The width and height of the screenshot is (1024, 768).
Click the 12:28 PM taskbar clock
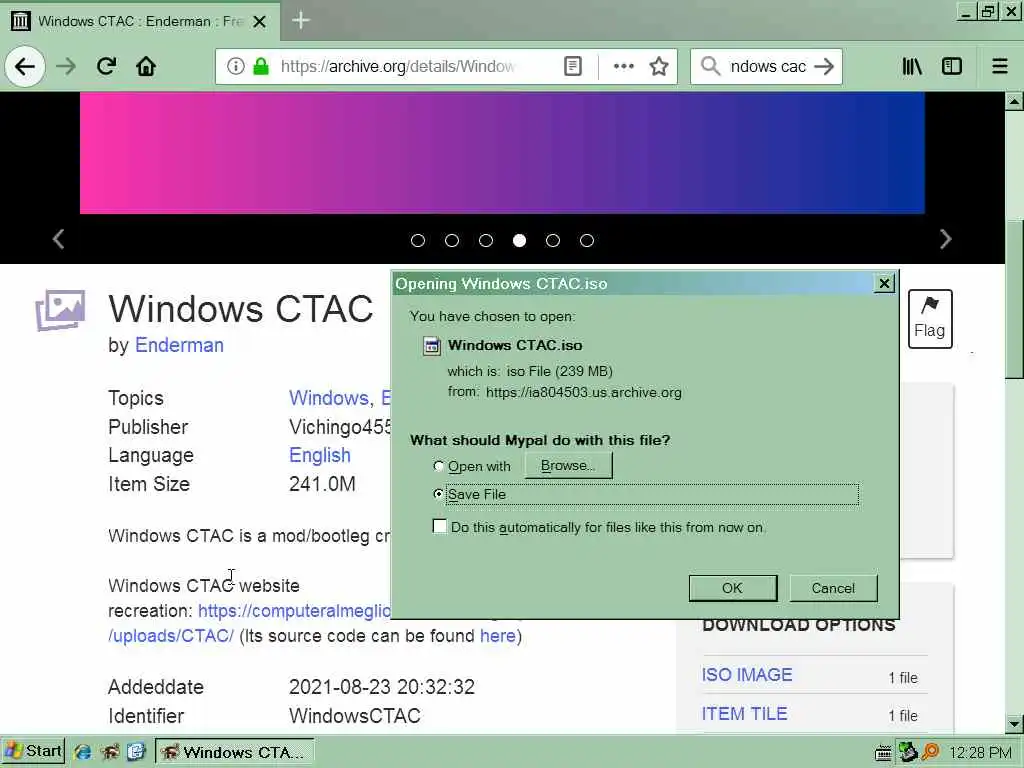[x=980, y=753]
